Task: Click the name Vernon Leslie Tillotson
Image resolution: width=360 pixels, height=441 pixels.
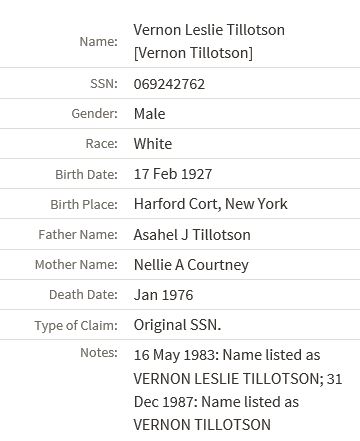Action: [209, 30]
